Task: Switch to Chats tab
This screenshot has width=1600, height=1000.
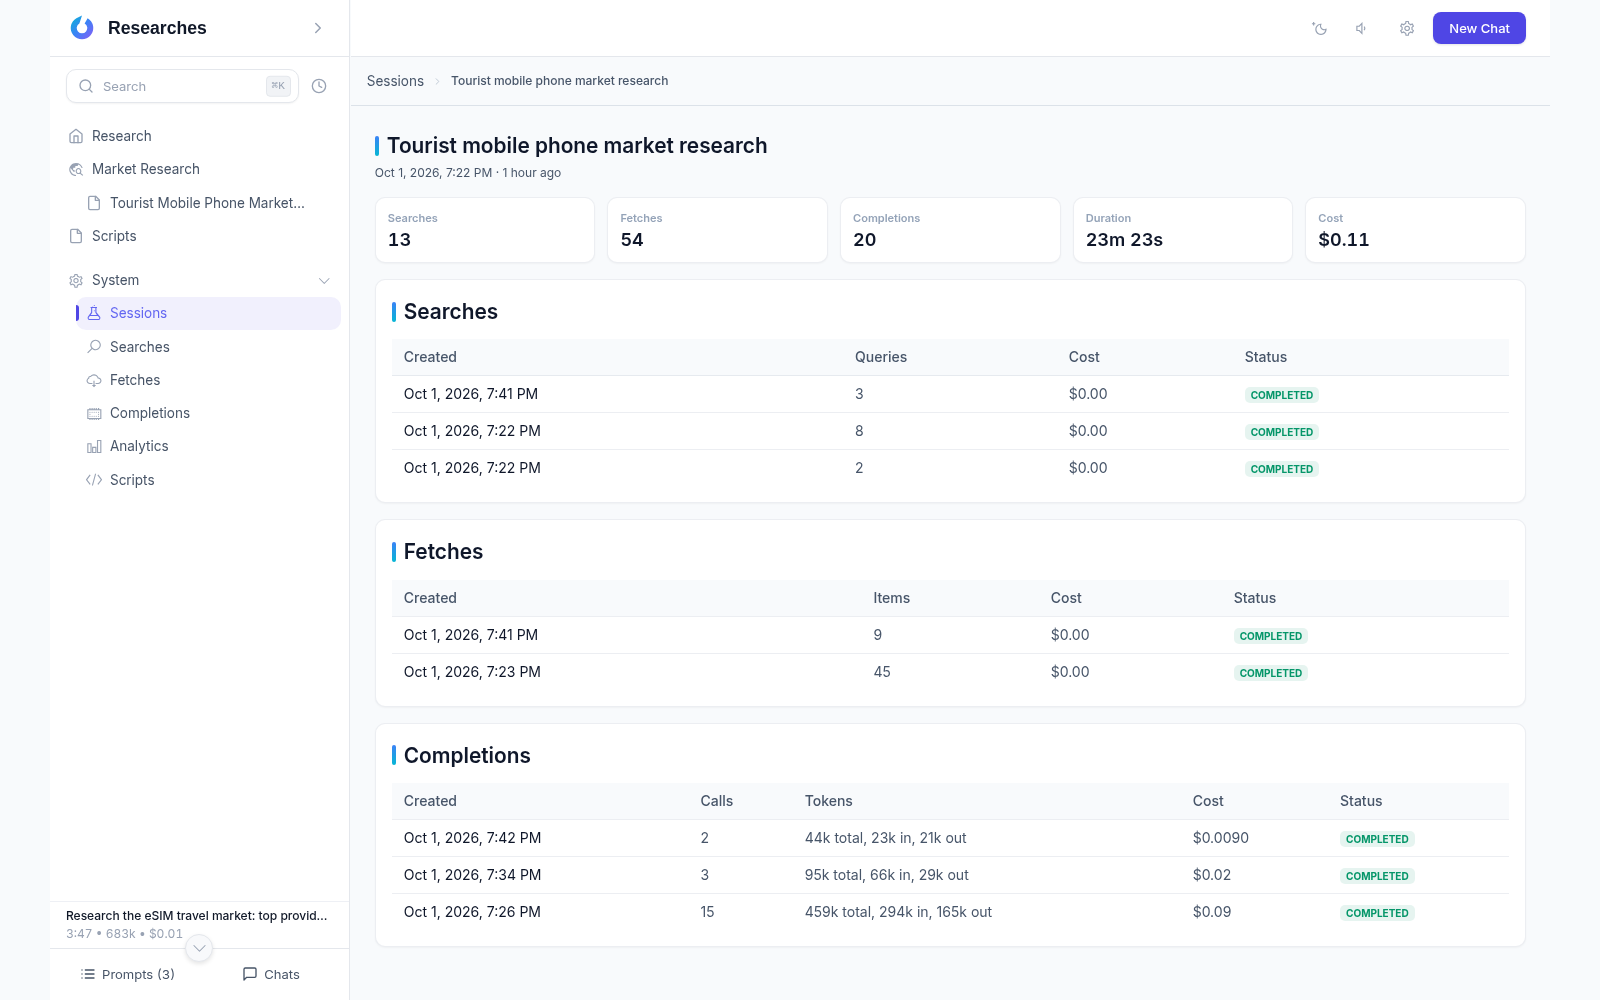Action: pyautogui.click(x=271, y=974)
